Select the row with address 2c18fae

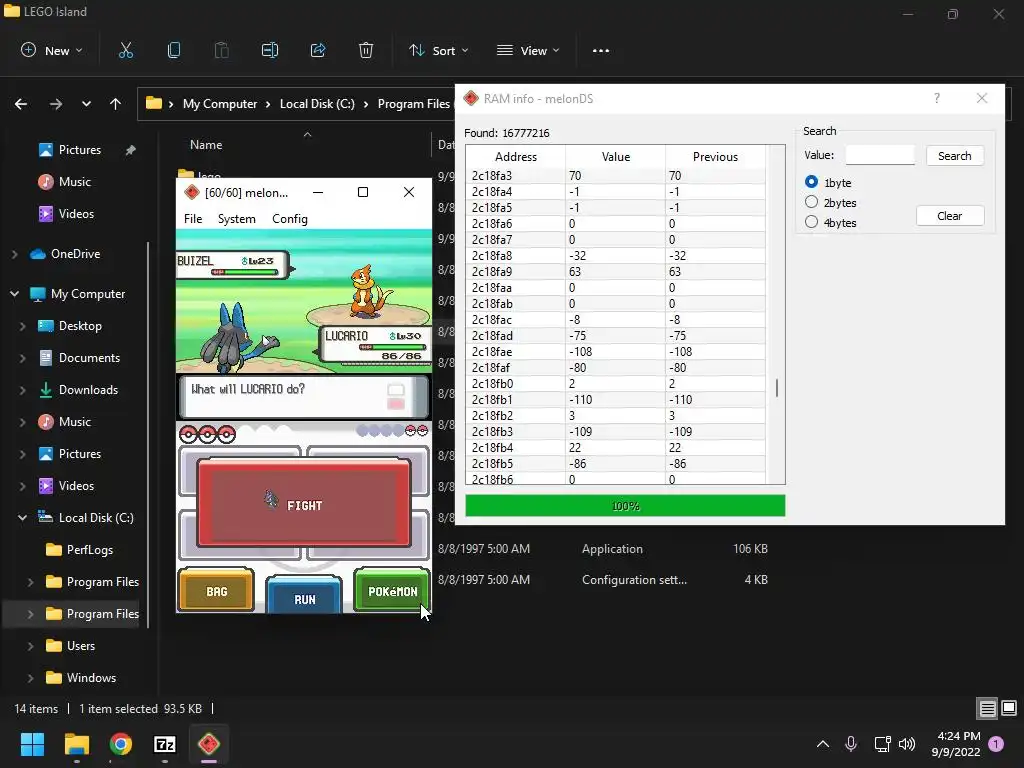tap(615, 351)
